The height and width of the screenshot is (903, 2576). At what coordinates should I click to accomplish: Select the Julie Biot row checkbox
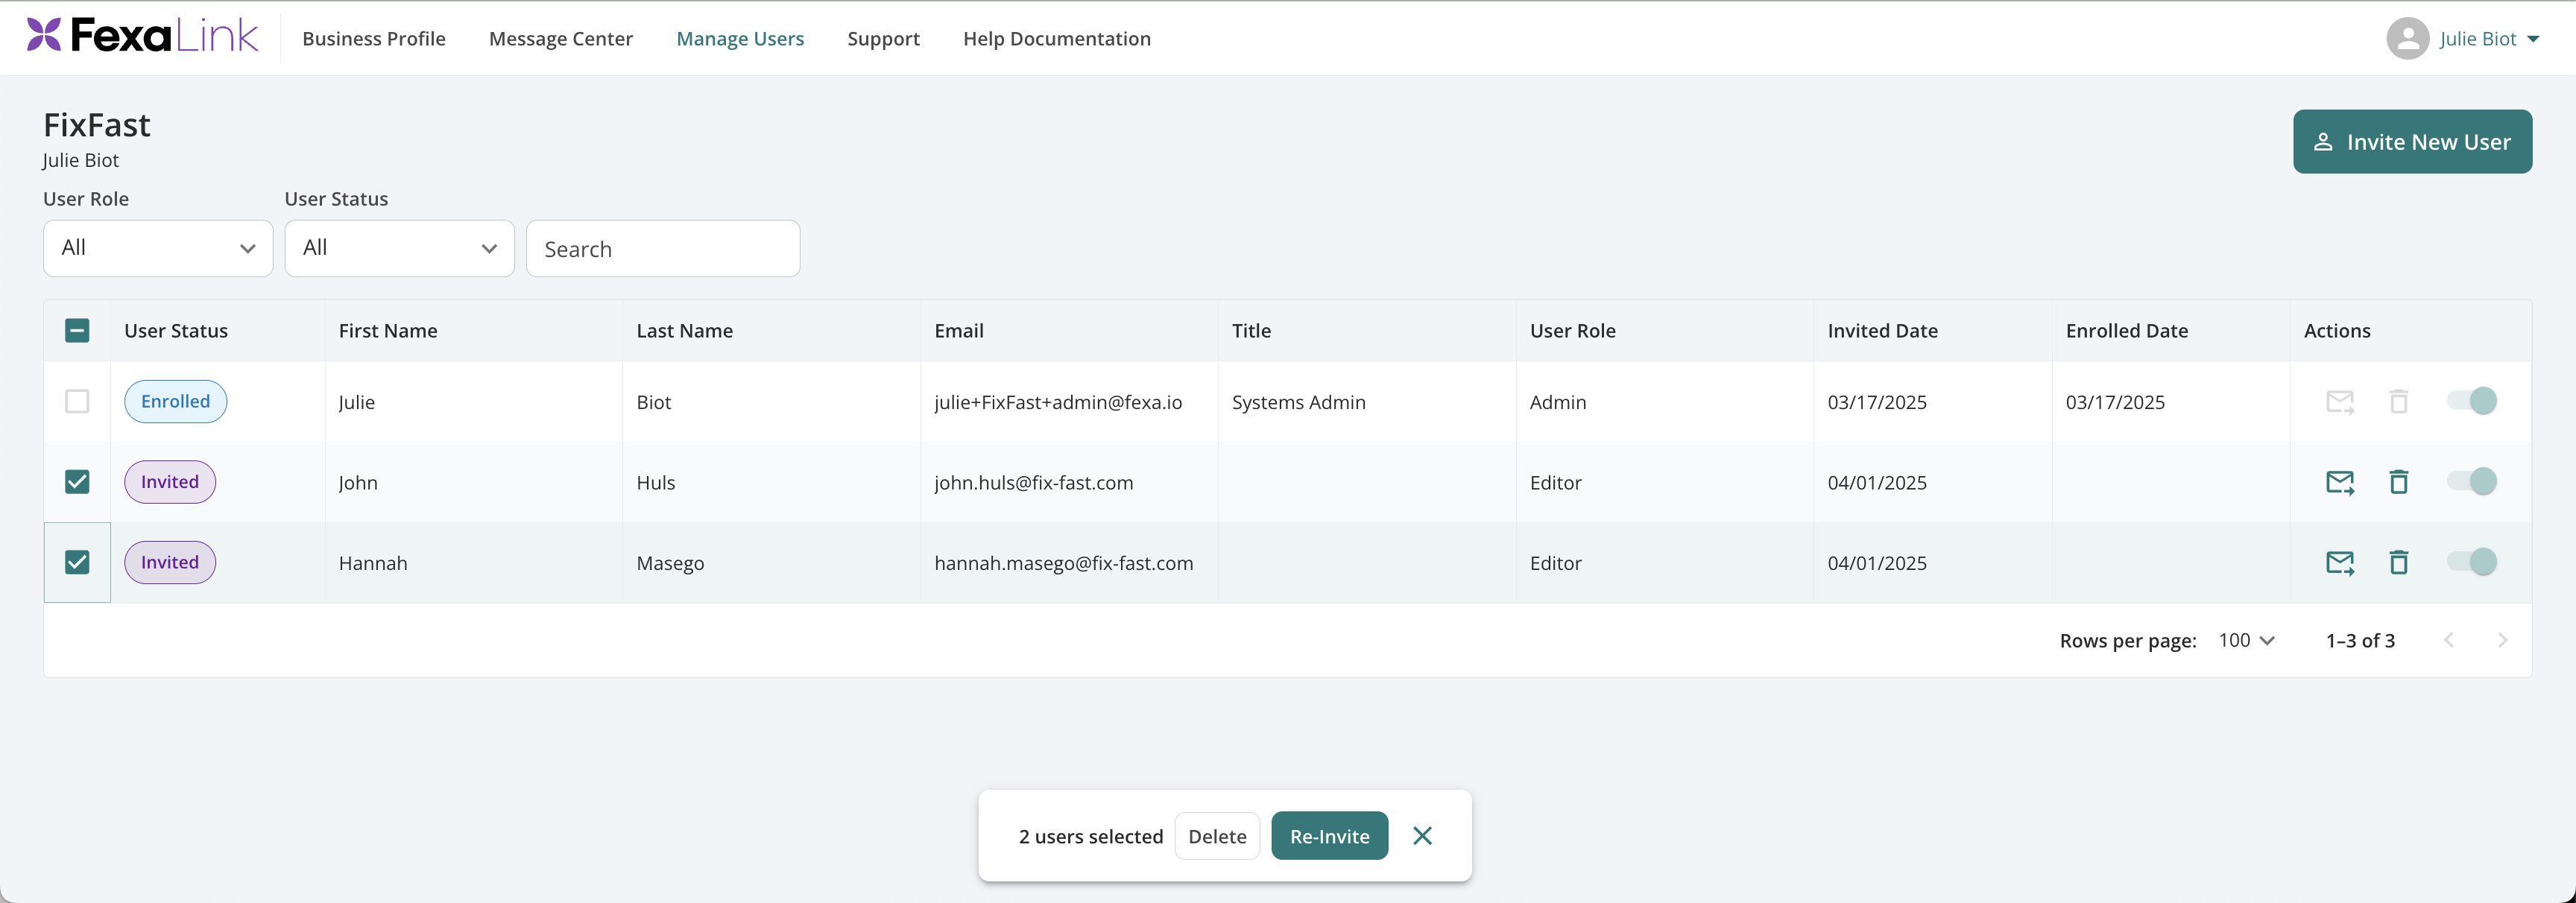[x=77, y=401]
